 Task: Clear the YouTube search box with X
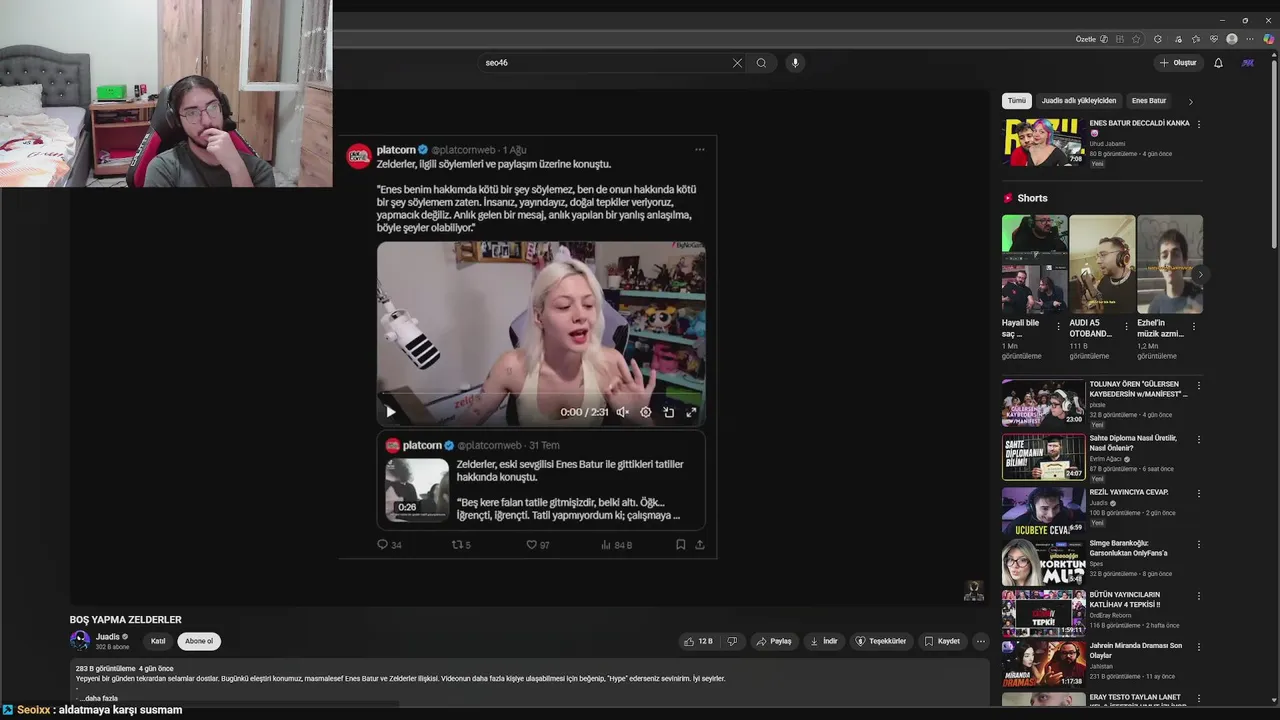click(737, 63)
